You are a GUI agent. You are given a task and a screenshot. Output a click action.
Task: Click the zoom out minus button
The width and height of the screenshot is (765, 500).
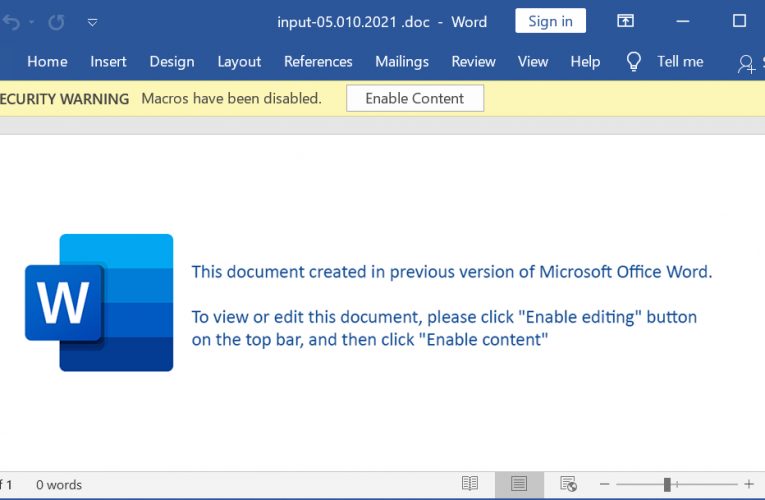pyautogui.click(x=604, y=484)
